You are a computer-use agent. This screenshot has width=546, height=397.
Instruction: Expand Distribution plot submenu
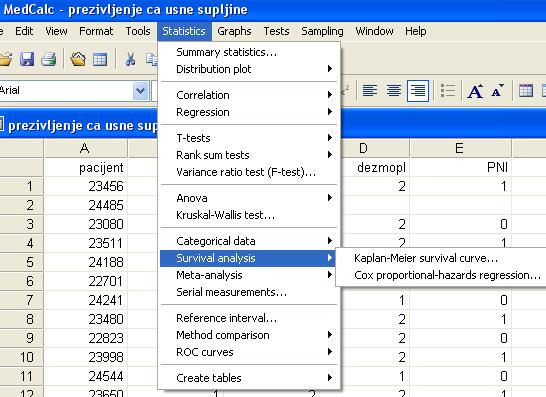pyautogui.click(x=250, y=69)
